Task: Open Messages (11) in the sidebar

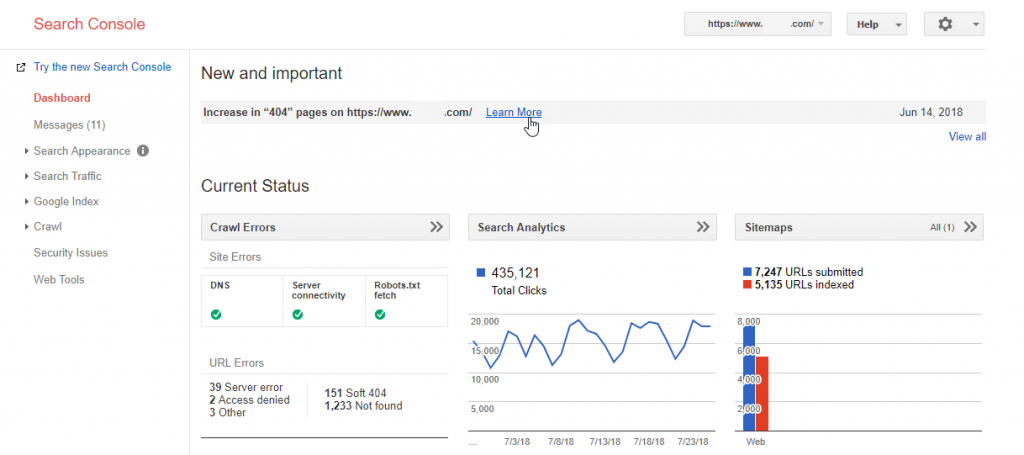Action: 69,125
